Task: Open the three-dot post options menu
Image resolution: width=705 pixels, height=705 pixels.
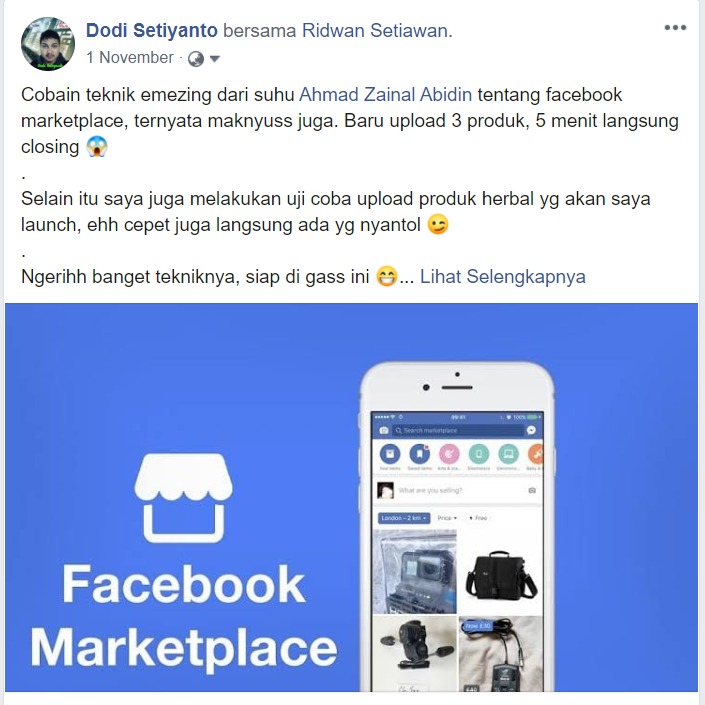Action: coord(675,27)
